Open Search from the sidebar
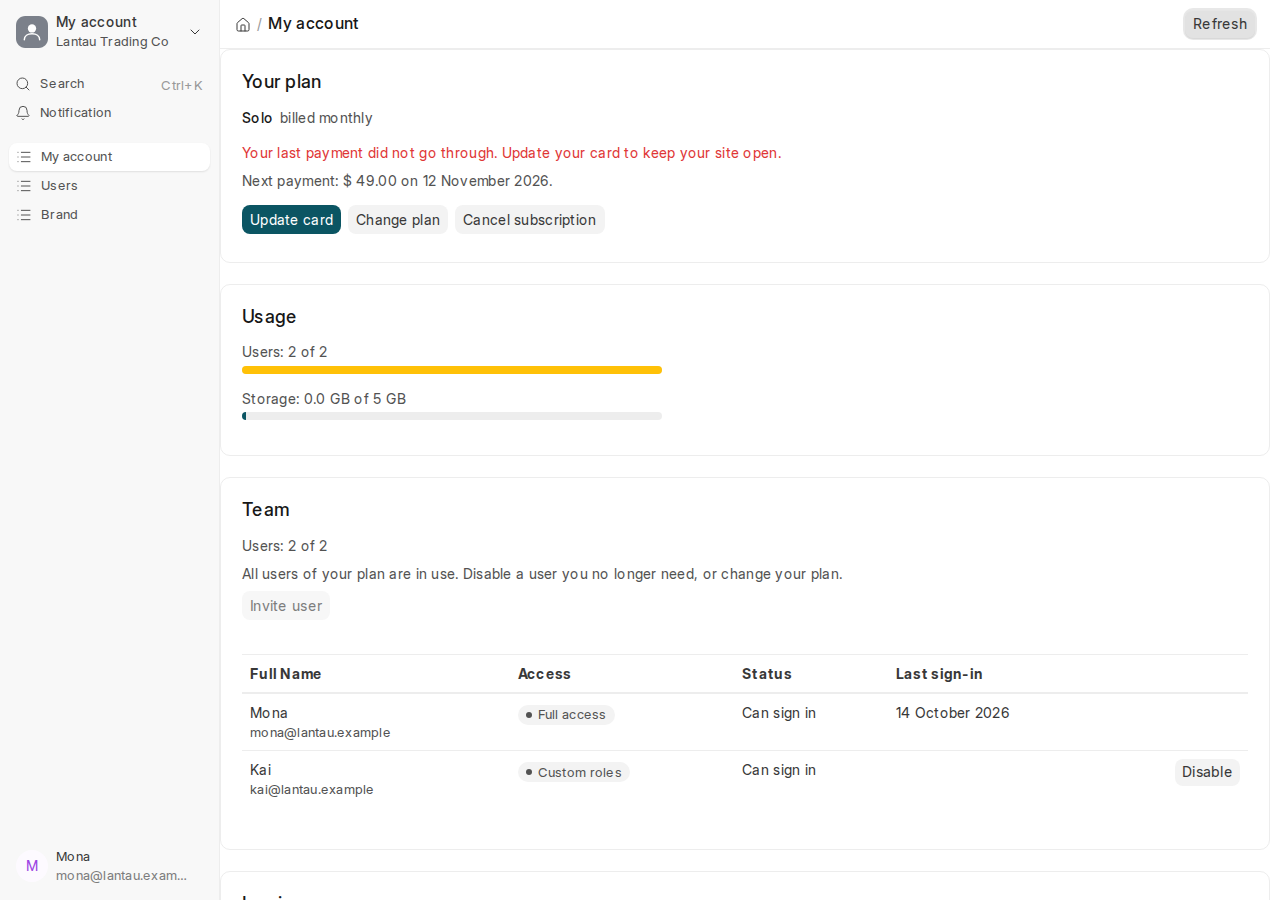The height and width of the screenshot is (900, 1280). (110, 84)
